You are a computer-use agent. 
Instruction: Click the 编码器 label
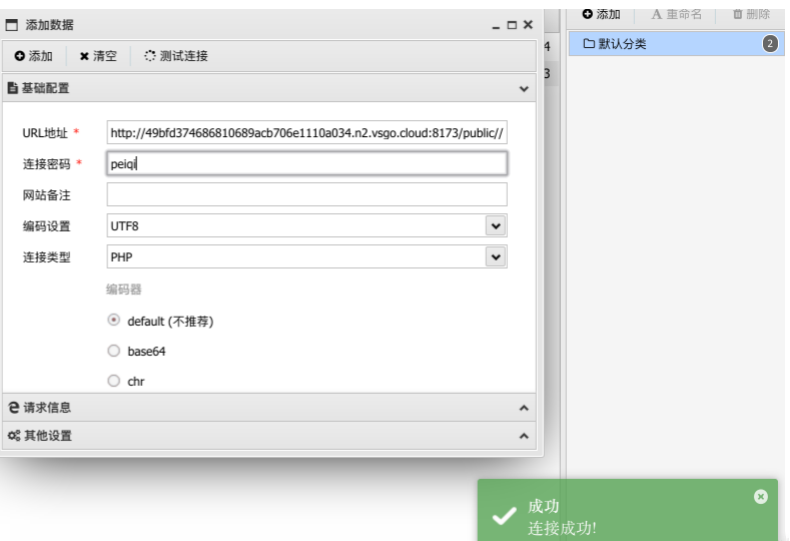pos(124,290)
